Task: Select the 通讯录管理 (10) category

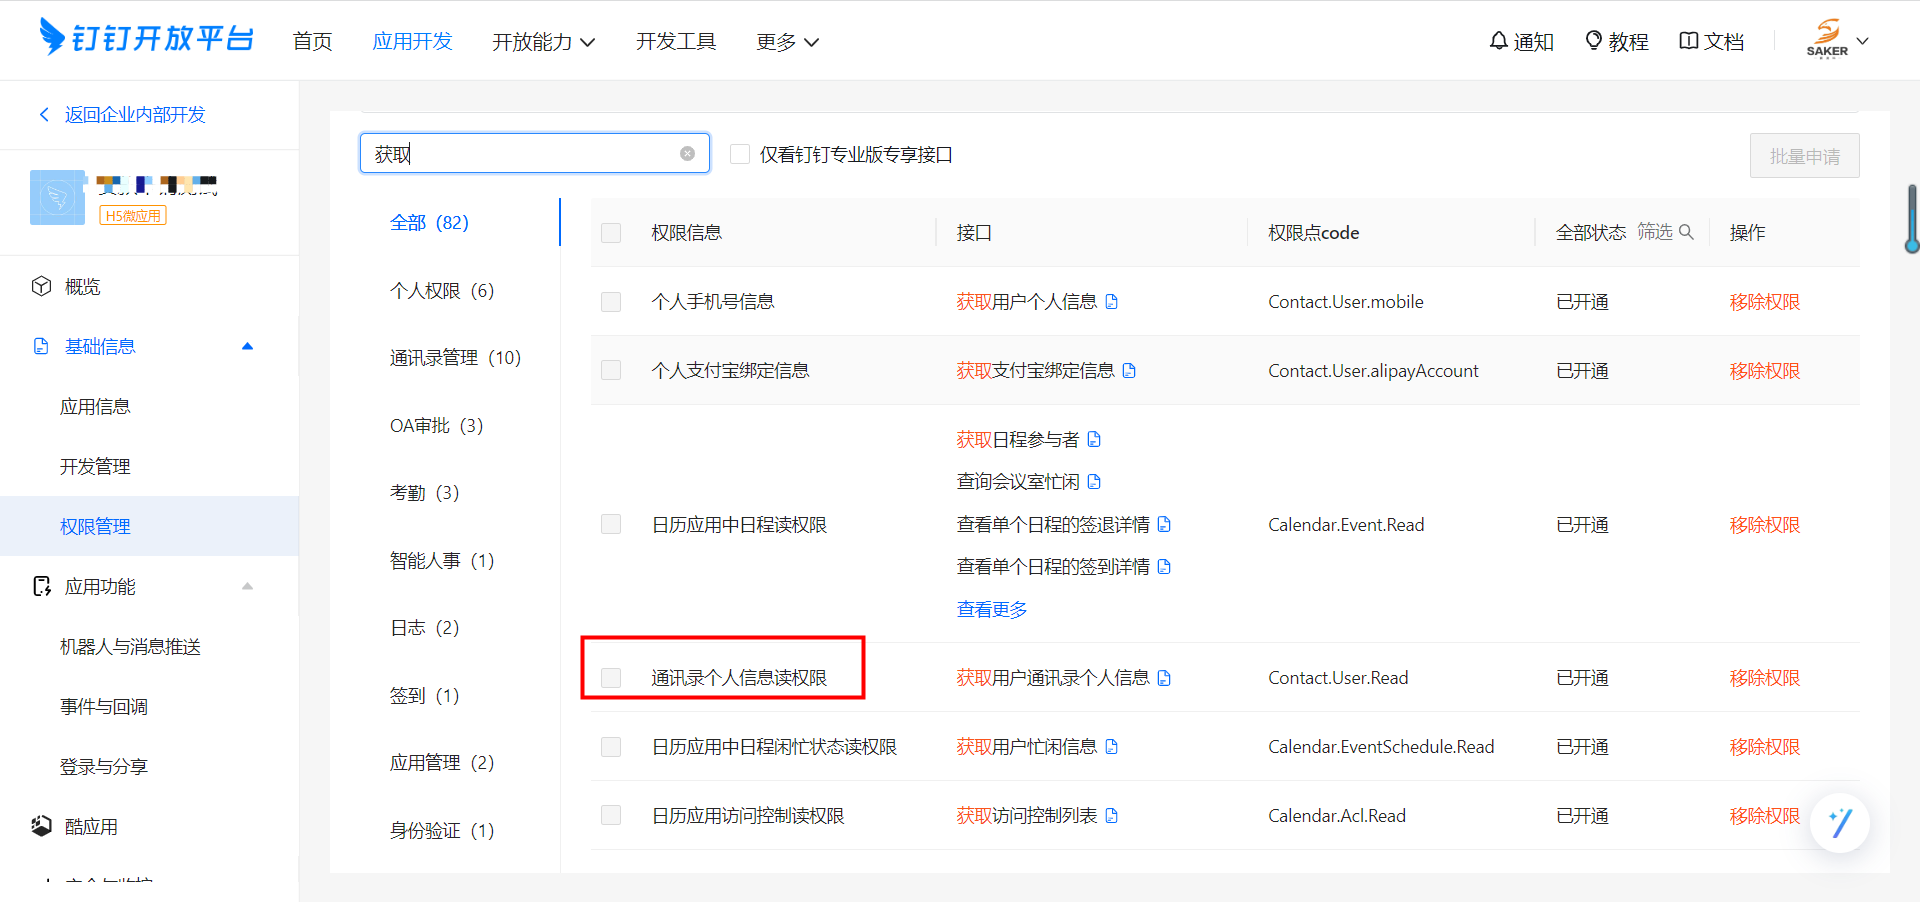Action: coord(455,357)
